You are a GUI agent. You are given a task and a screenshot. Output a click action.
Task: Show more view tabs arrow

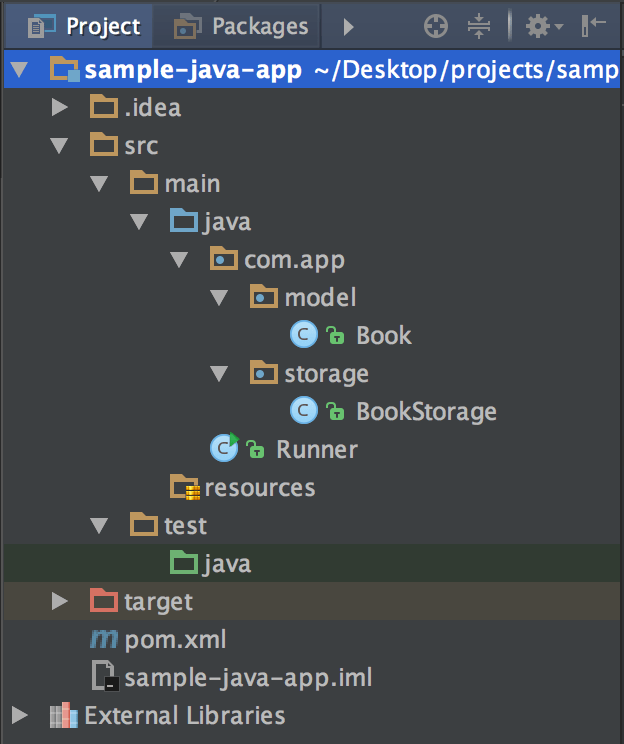[348, 27]
